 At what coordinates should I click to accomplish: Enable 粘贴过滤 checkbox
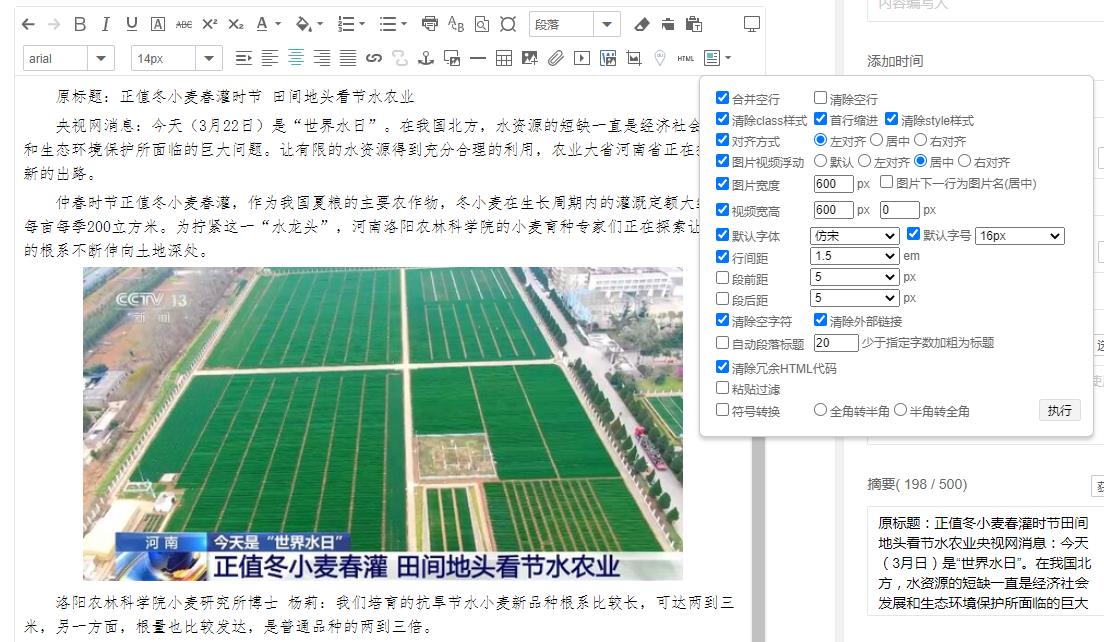pyautogui.click(x=722, y=388)
